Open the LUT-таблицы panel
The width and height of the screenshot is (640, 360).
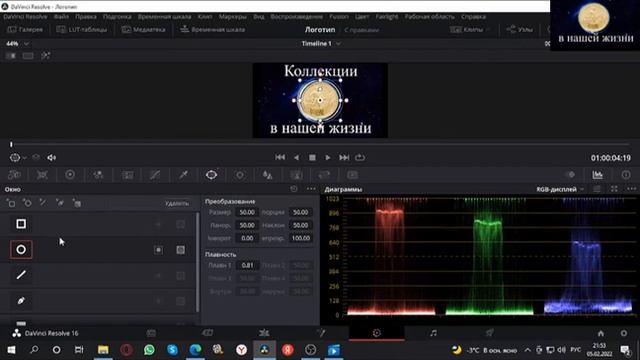point(82,29)
